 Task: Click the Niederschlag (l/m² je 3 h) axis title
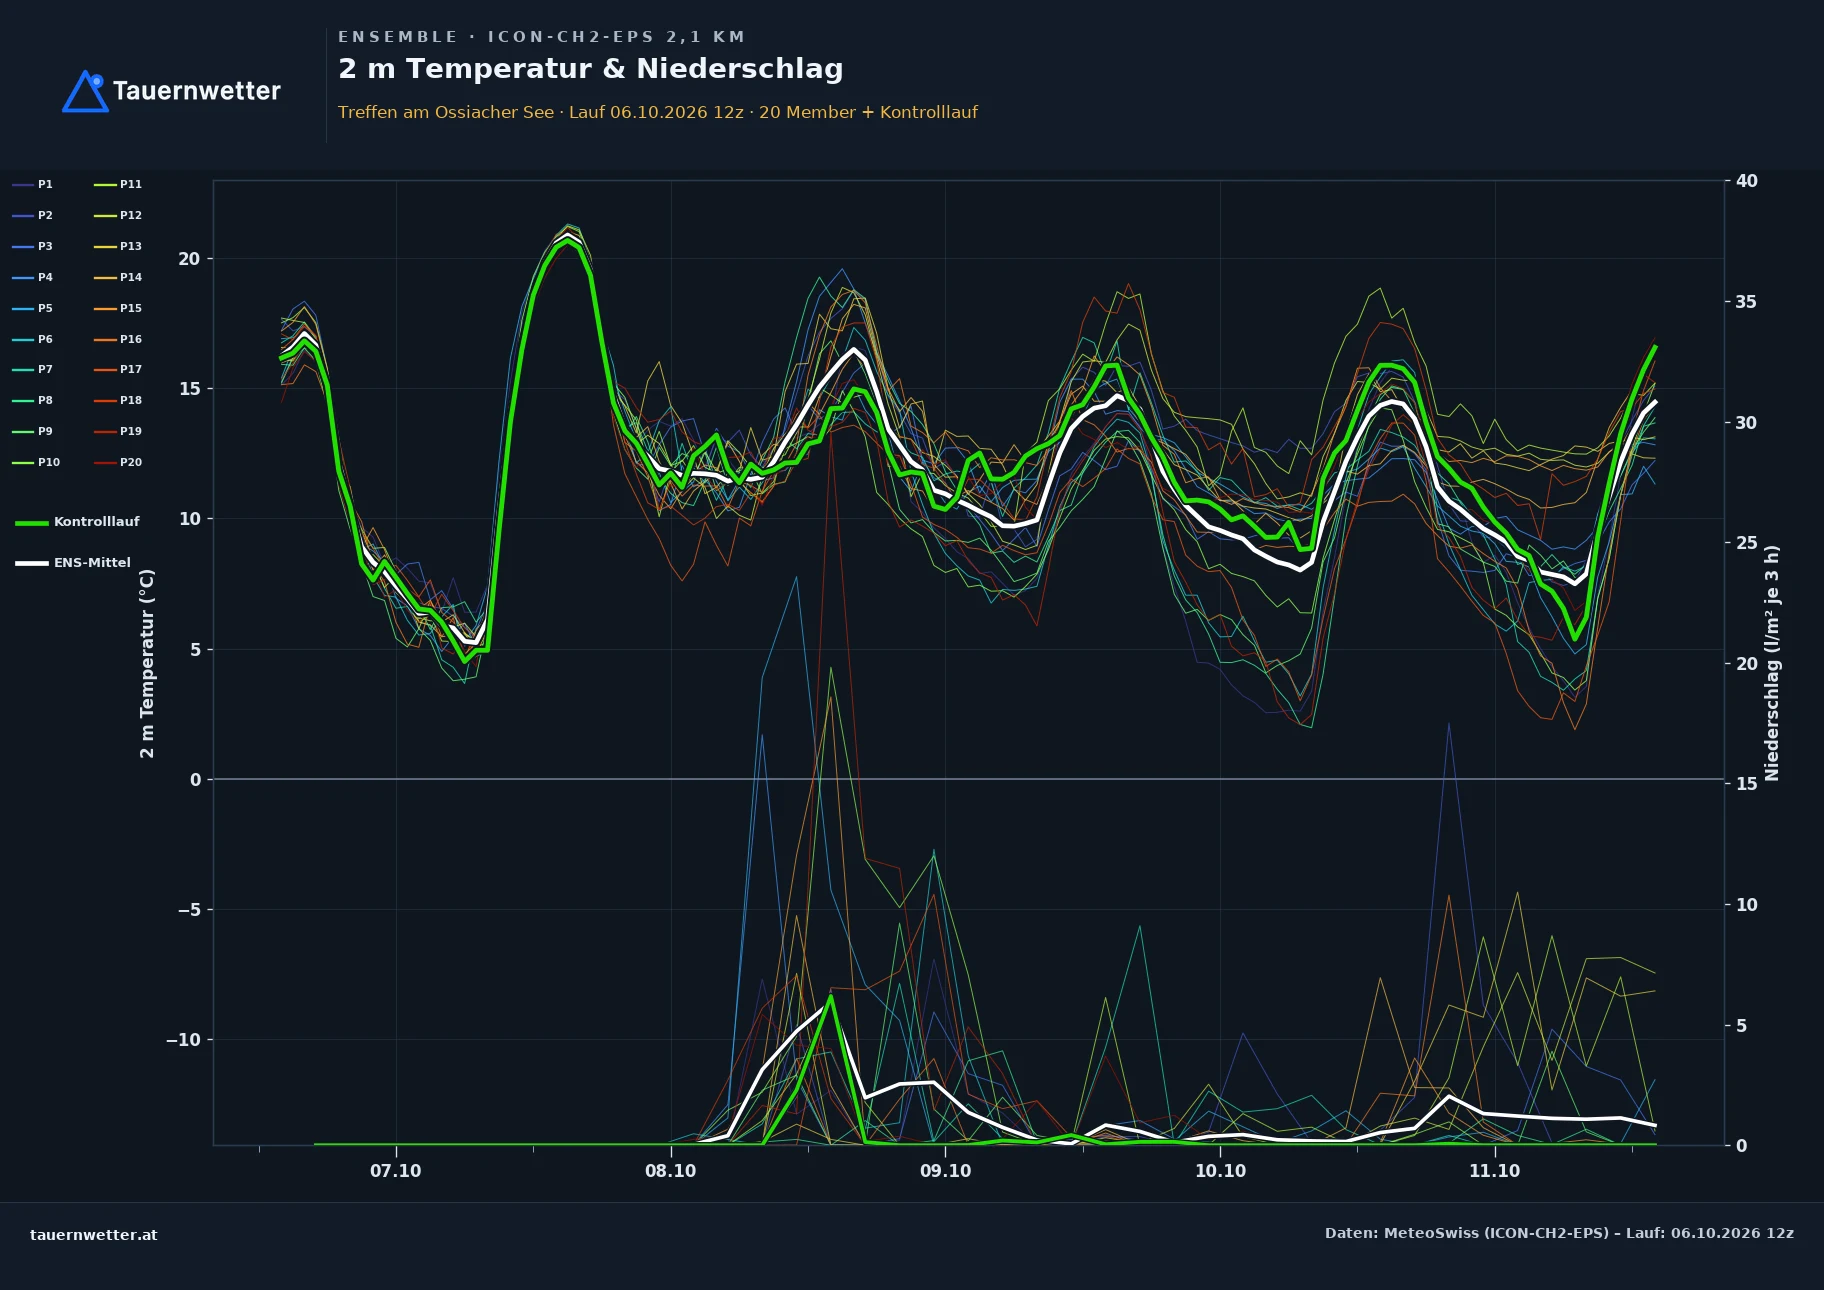coord(1772,663)
